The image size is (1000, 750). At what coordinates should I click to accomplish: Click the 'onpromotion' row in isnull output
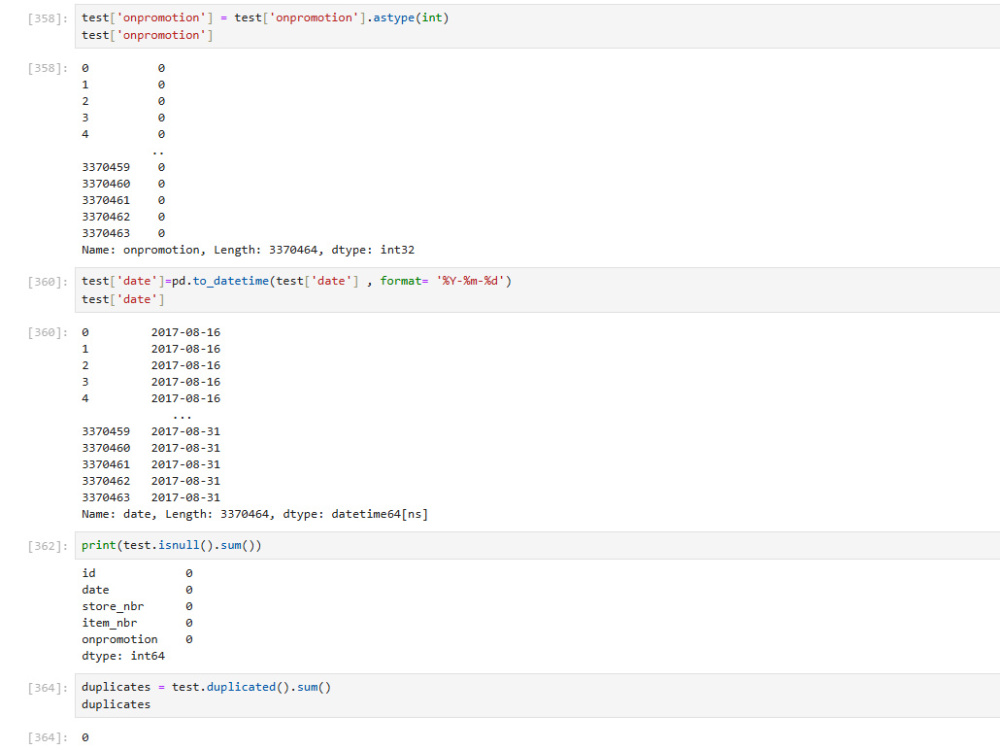point(137,639)
